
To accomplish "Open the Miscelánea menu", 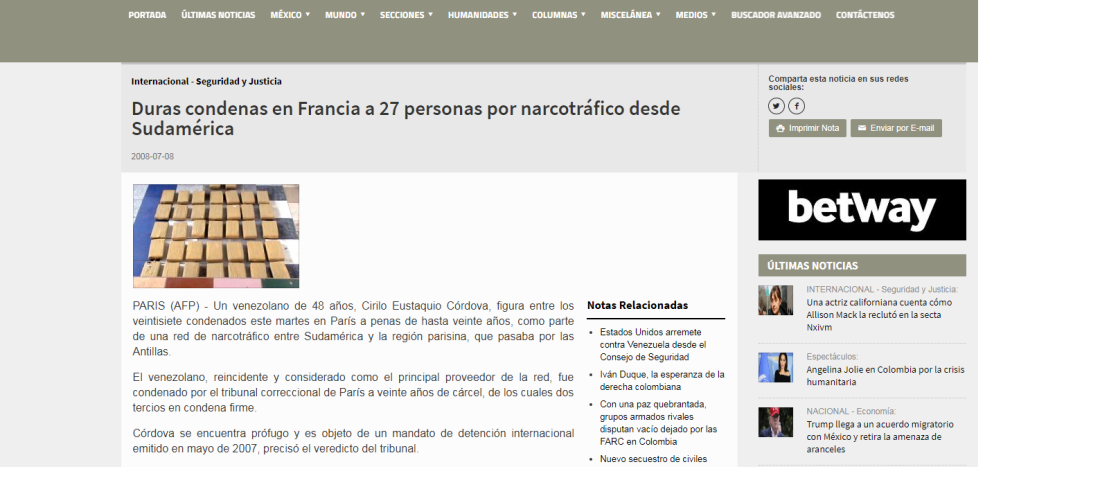I will pos(630,15).
